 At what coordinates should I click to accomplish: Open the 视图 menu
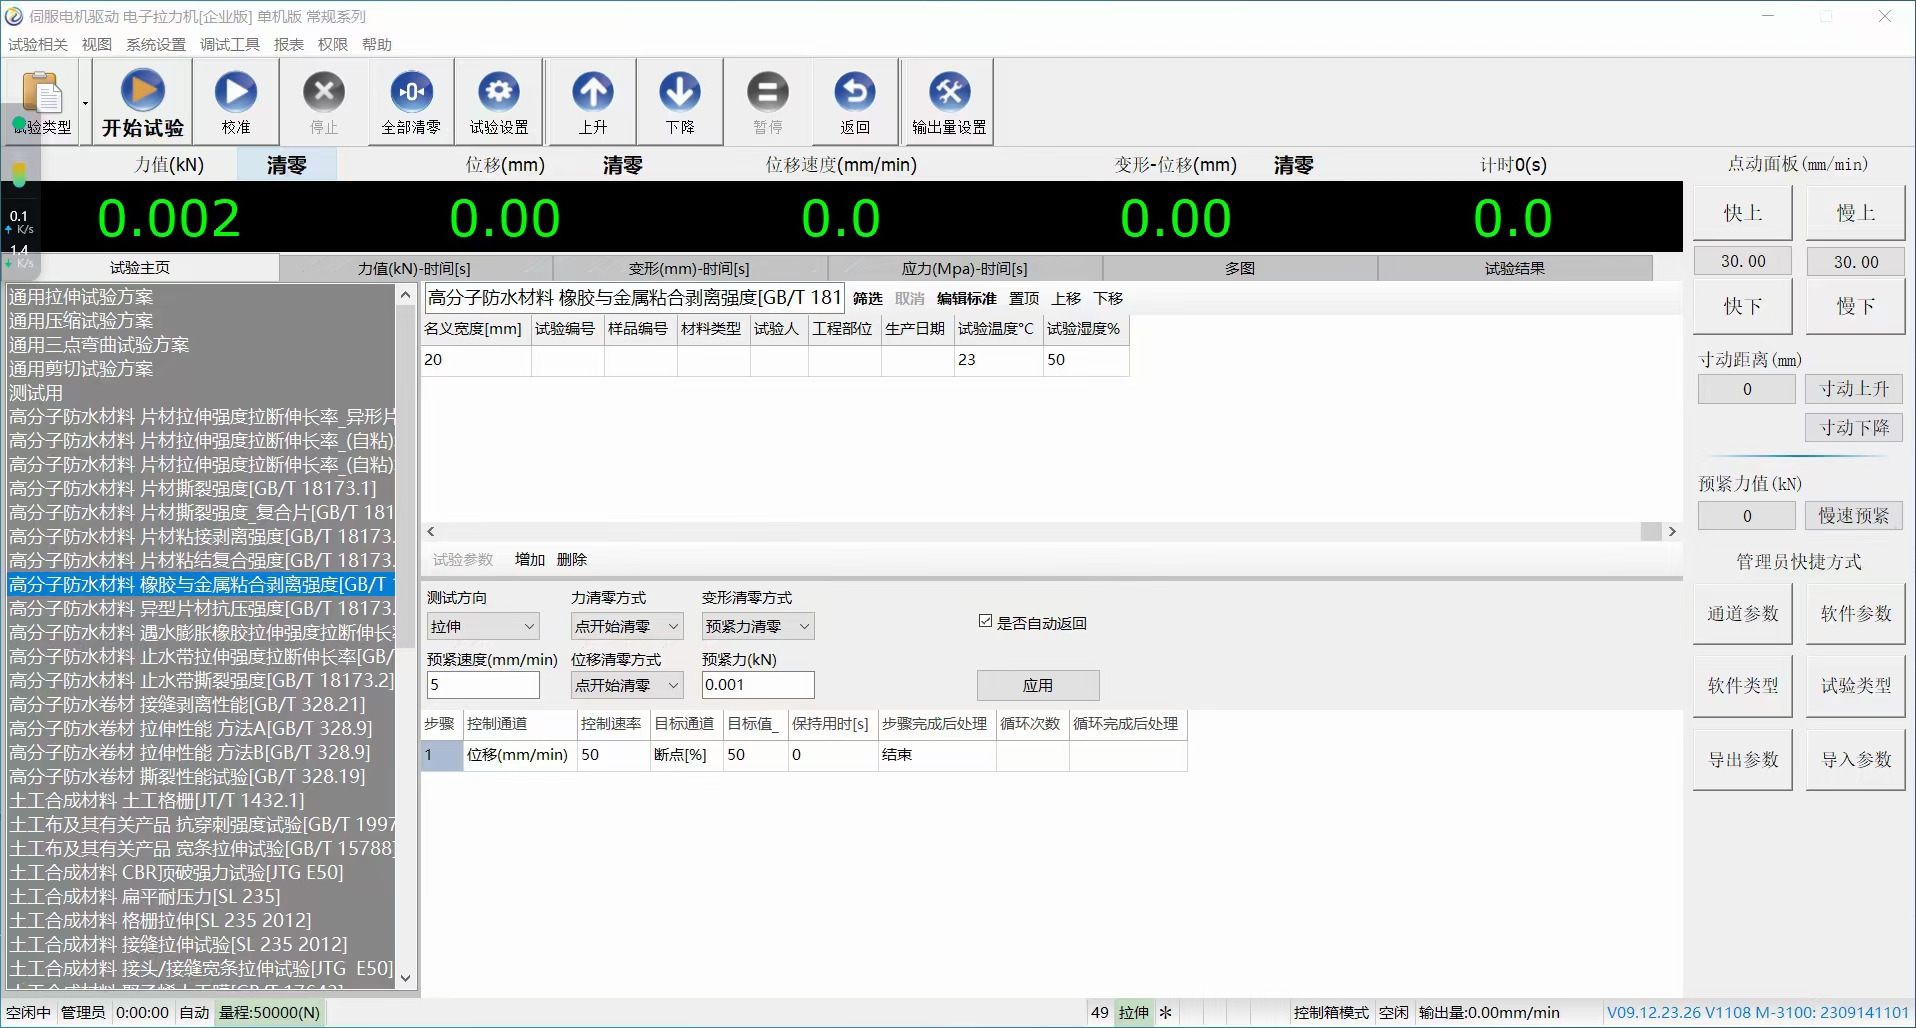97,44
